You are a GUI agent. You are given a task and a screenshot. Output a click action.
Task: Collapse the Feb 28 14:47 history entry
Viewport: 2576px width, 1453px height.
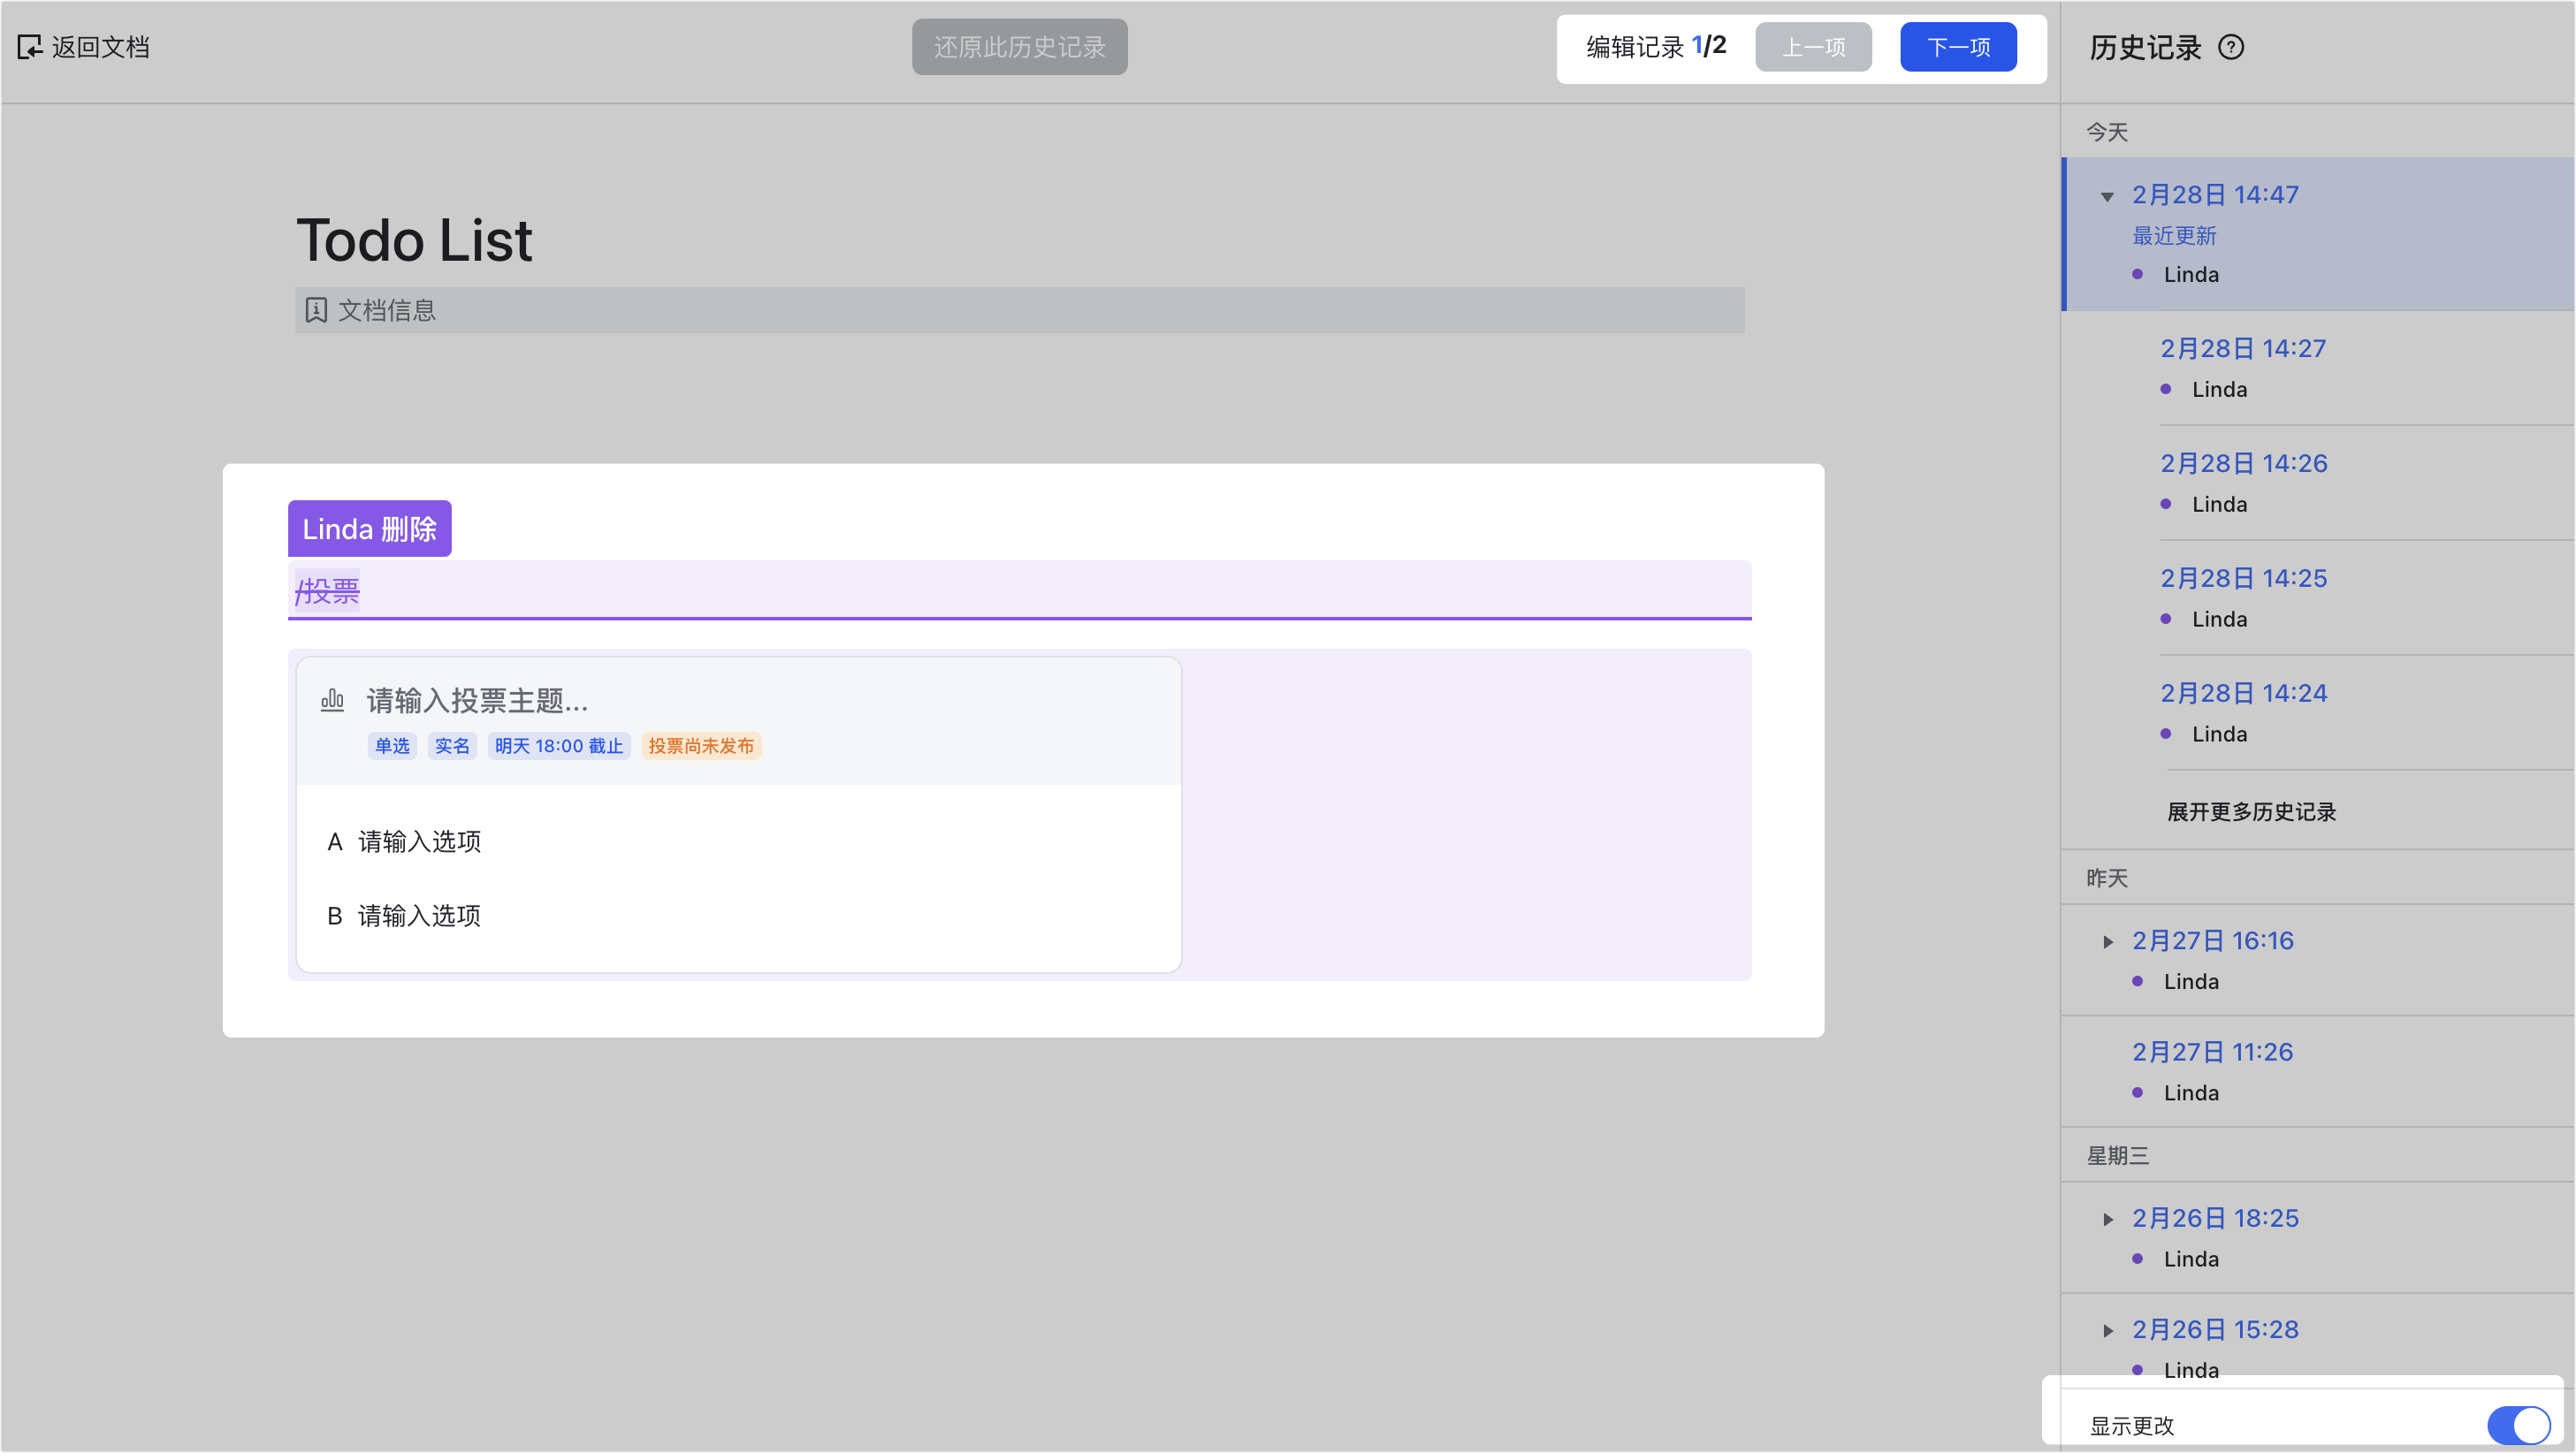tap(2107, 196)
